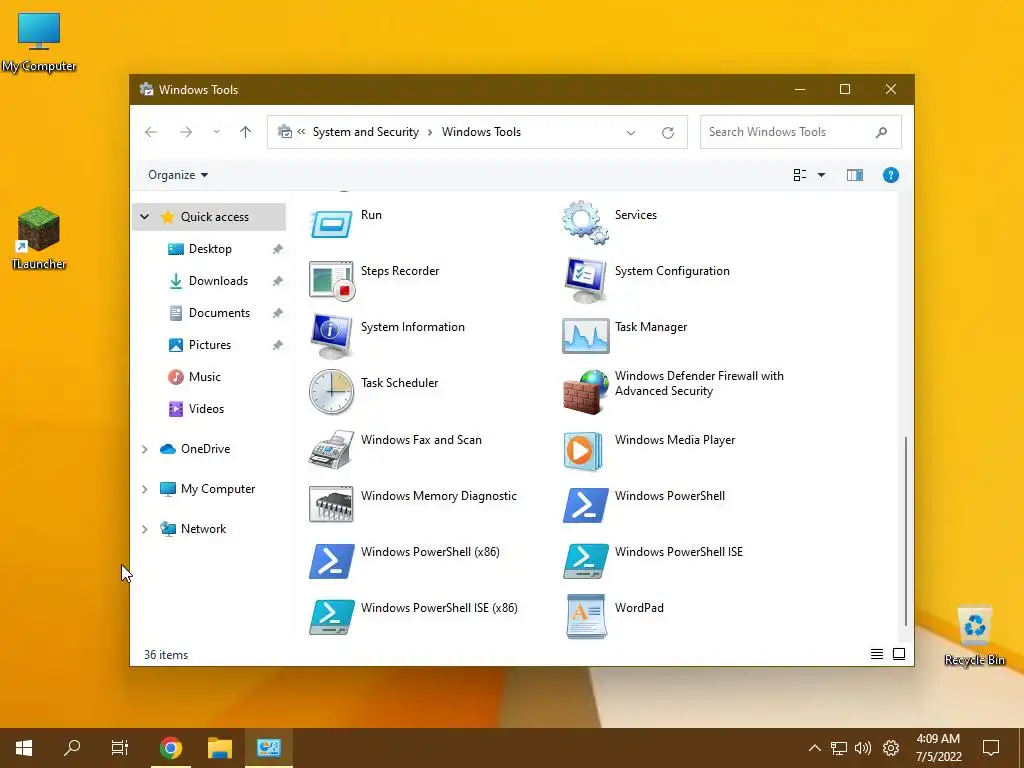Screen dimensions: 1024x768
Task: Select the Windows Media Player icon
Action: (583, 450)
